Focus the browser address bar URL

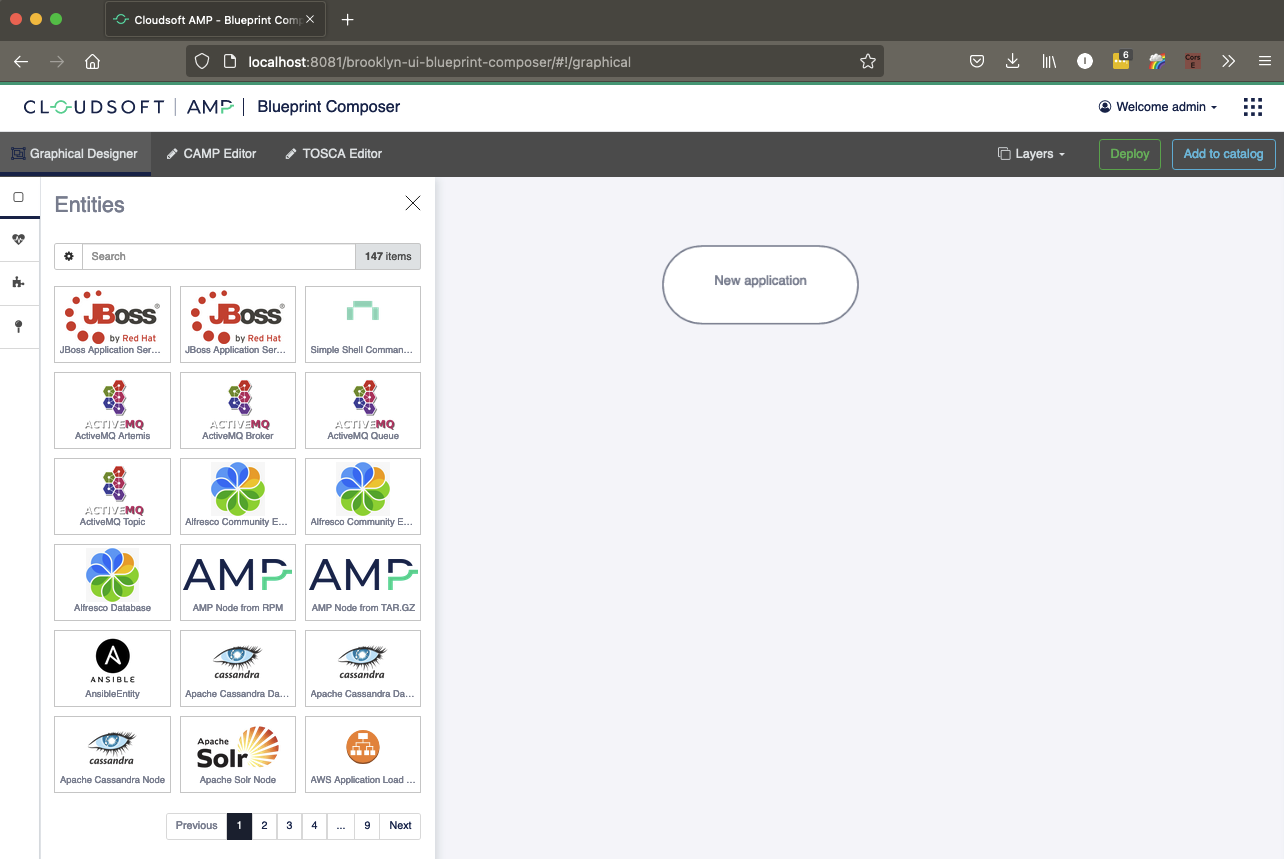[439, 61]
